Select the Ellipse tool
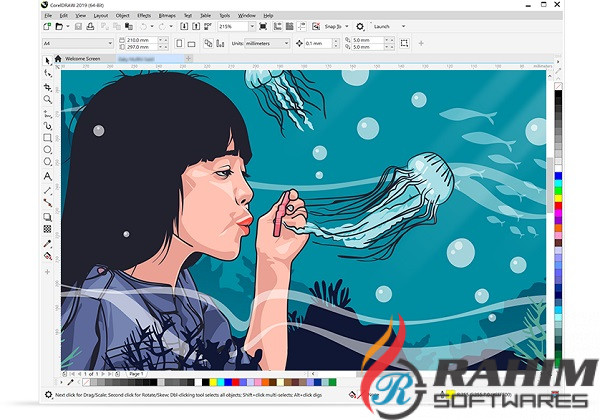Screen dimensions: 600x420 tap(47, 150)
